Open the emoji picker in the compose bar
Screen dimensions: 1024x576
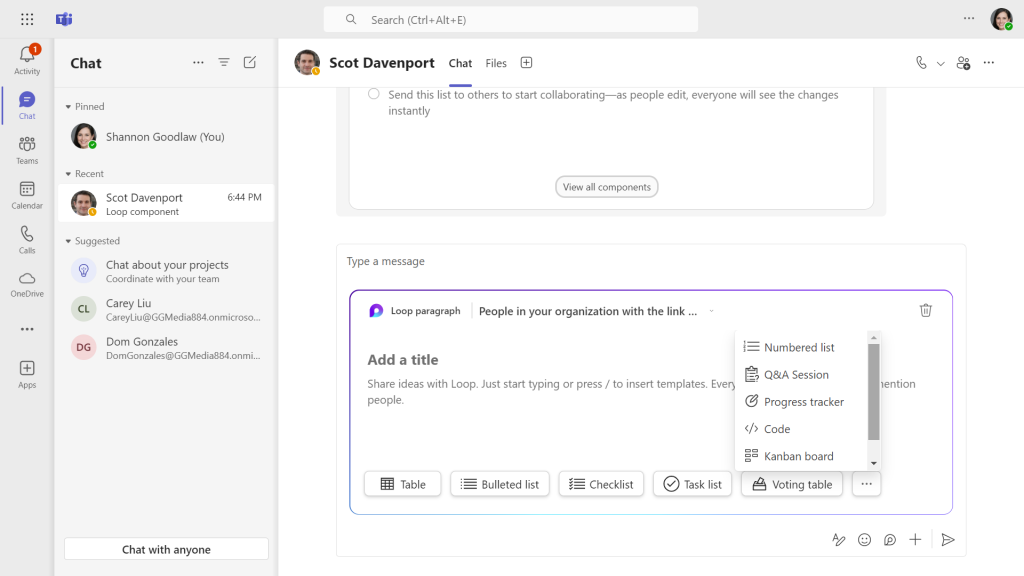(x=864, y=539)
